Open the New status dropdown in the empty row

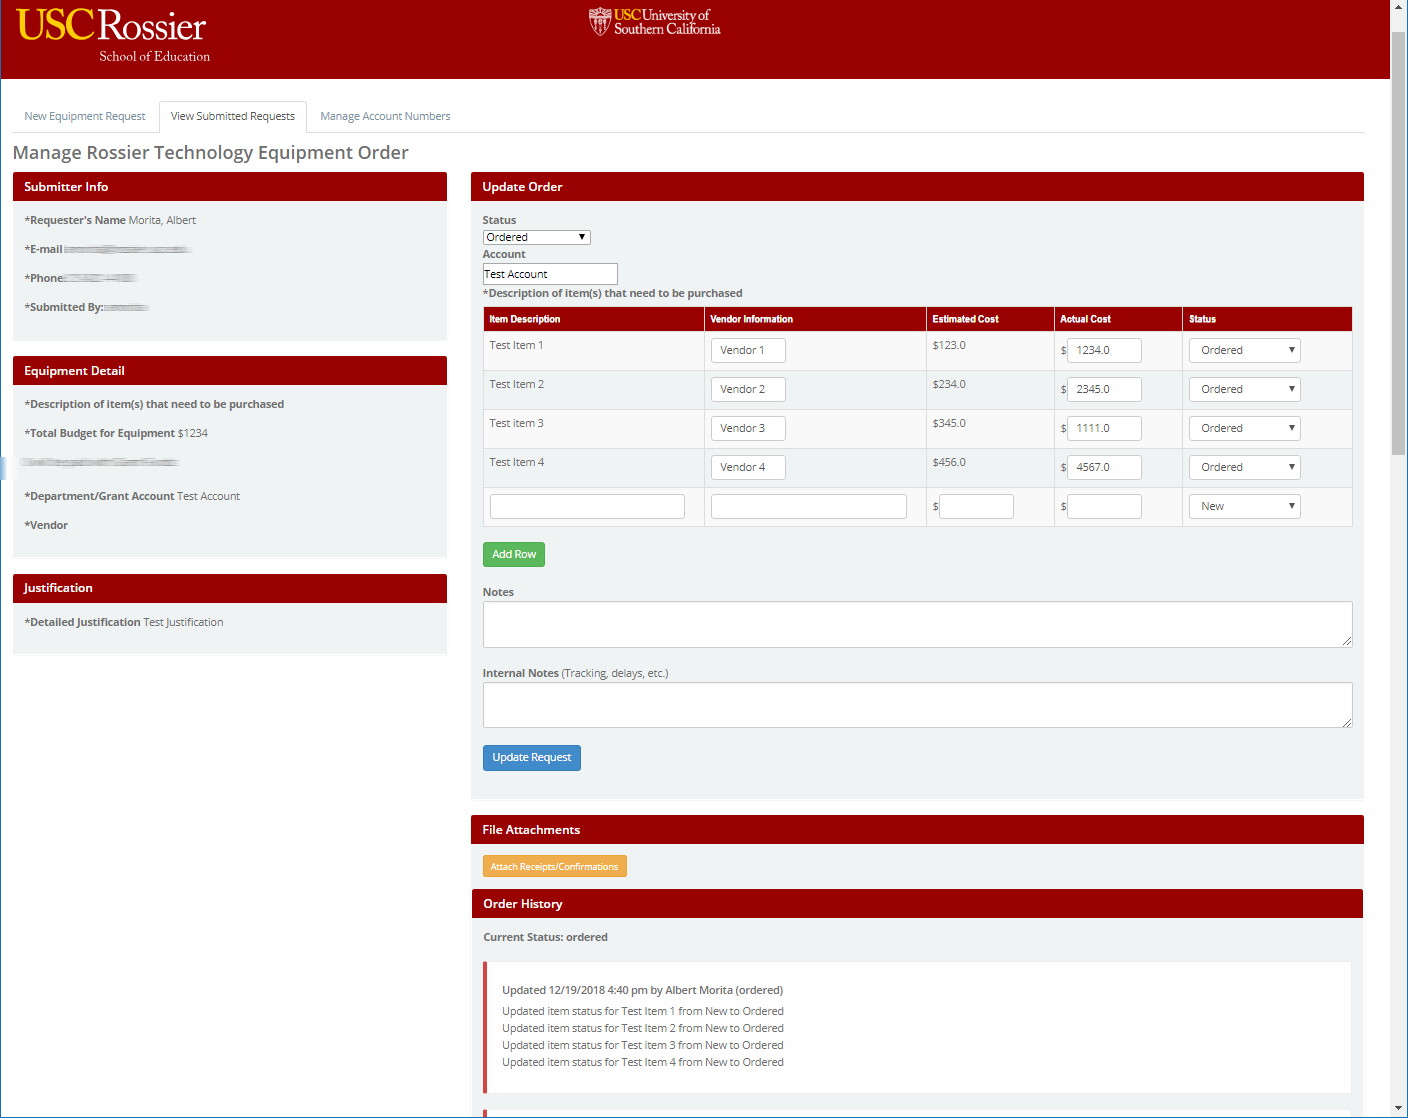[x=1244, y=507]
